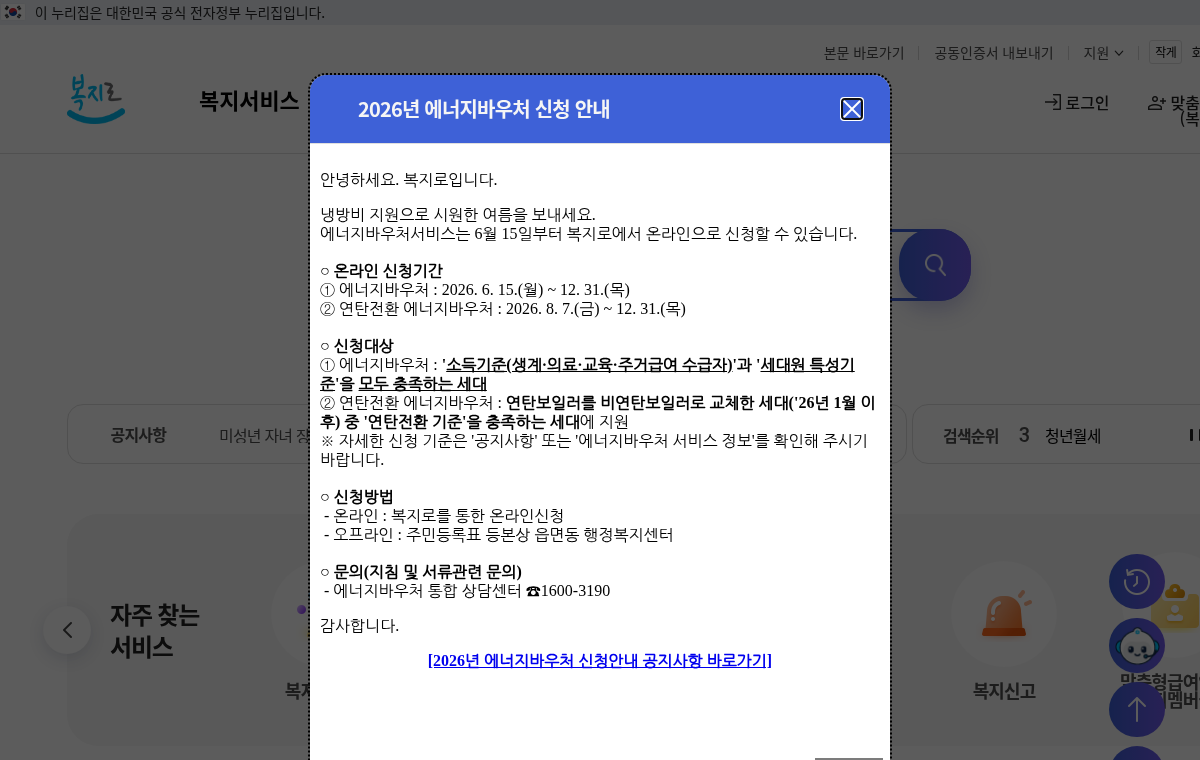Click '온라인 : 복지로를 통한 온라인신청' line
The width and height of the screenshot is (1200, 760).
pos(444,516)
